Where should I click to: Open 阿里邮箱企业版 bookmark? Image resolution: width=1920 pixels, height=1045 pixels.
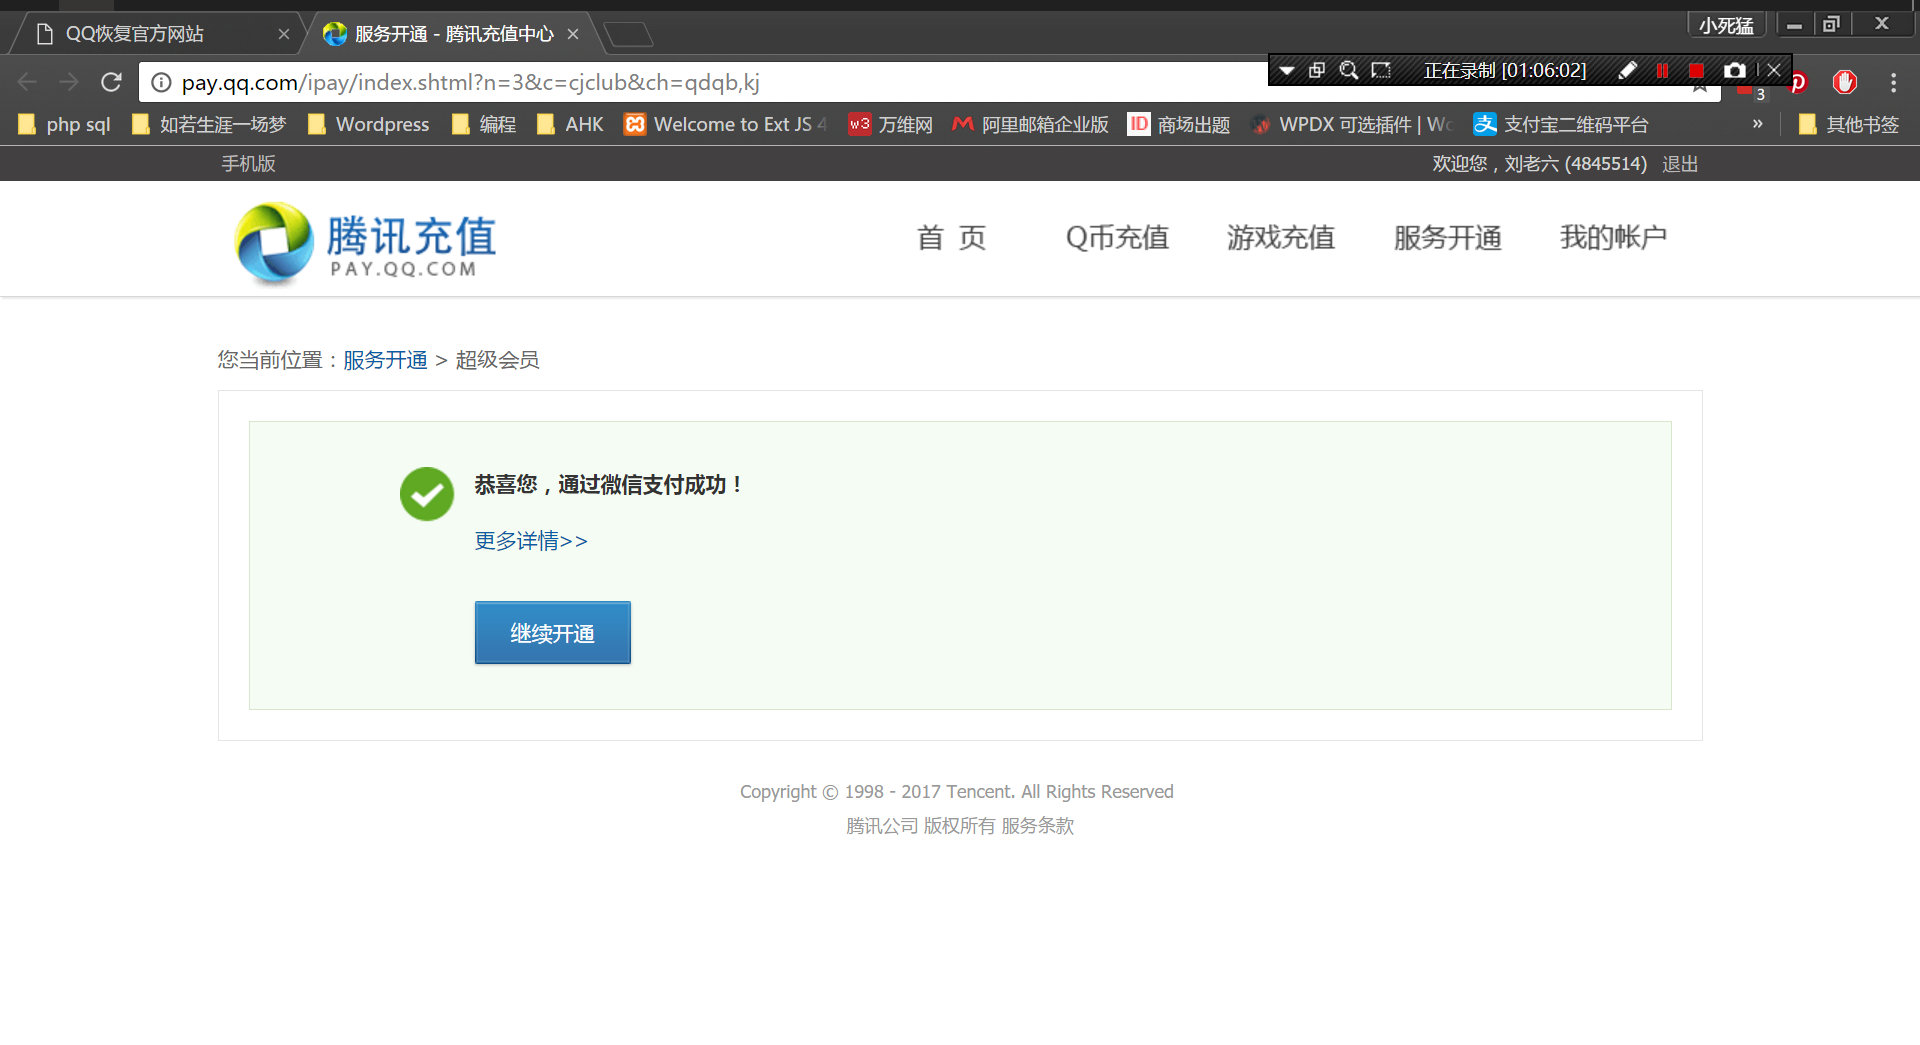pyautogui.click(x=1030, y=124)
